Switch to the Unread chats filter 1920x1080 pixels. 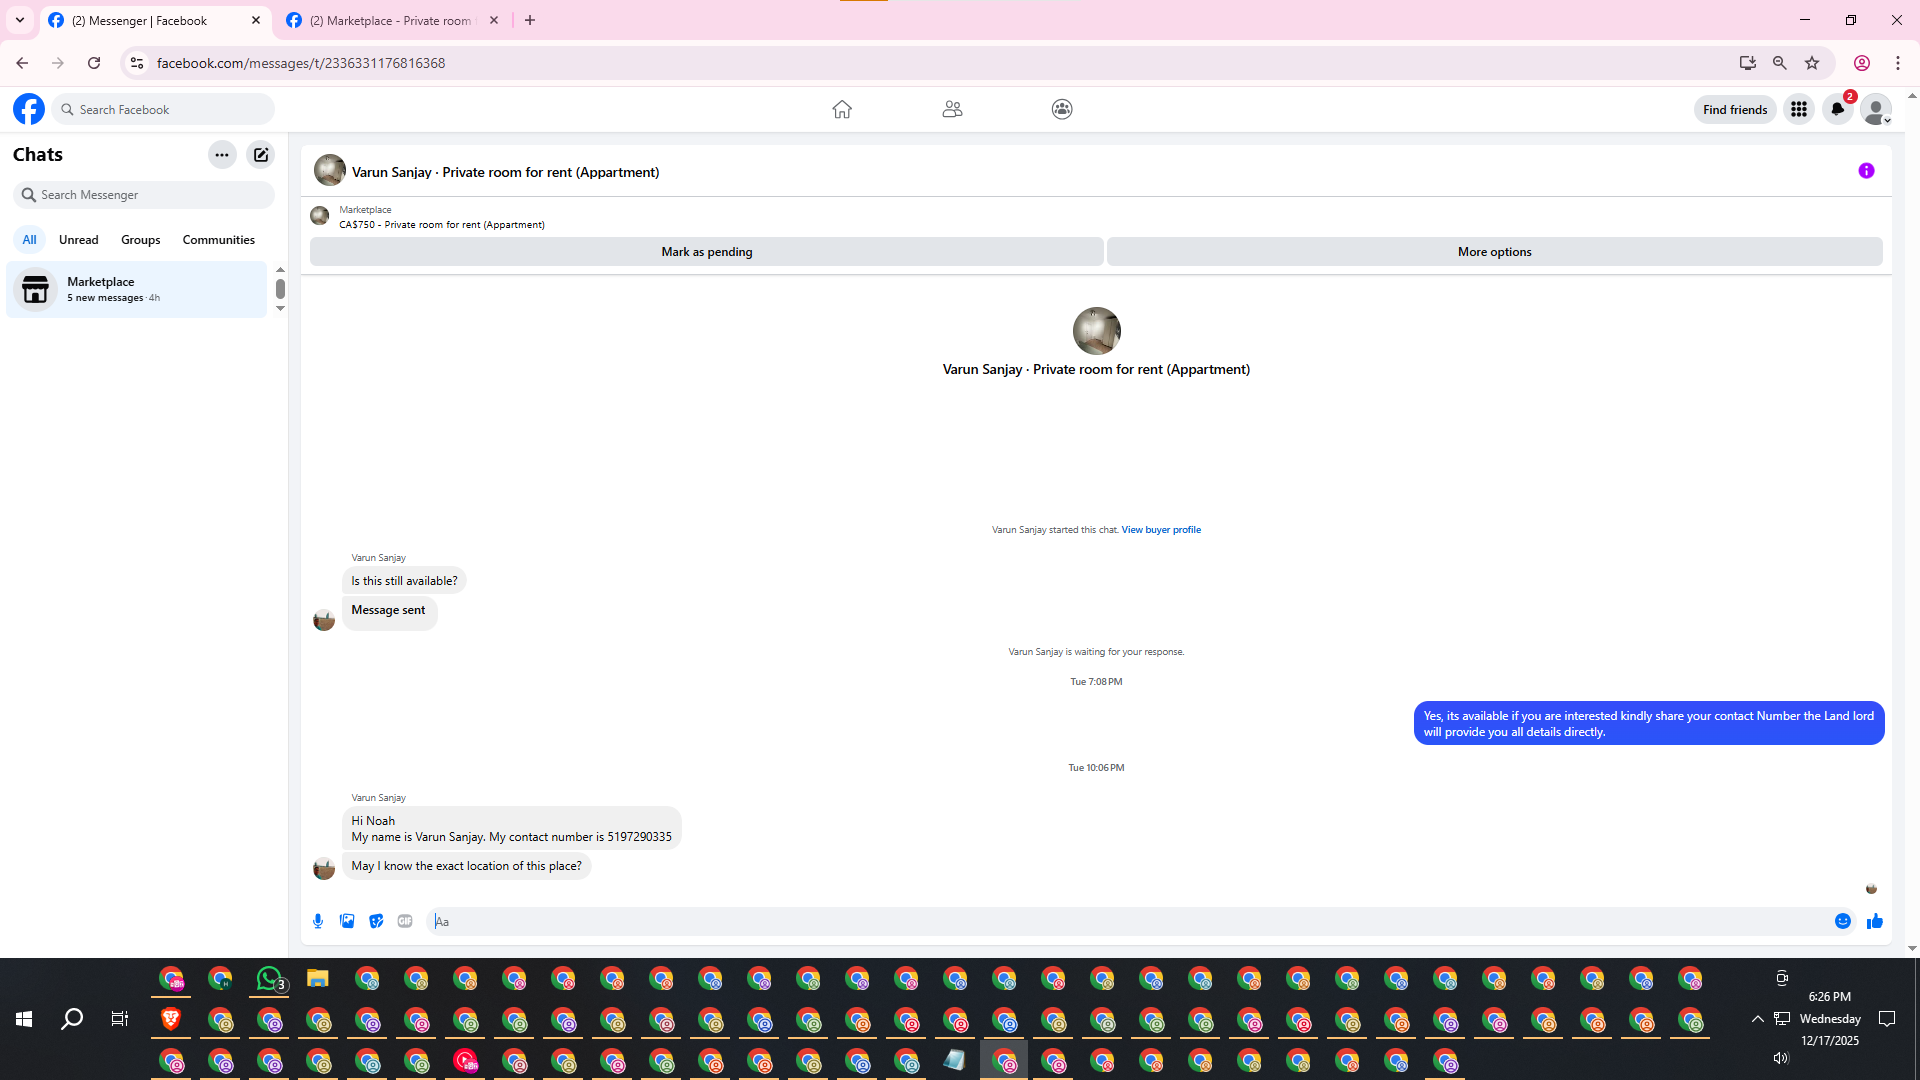click(78, 240)
